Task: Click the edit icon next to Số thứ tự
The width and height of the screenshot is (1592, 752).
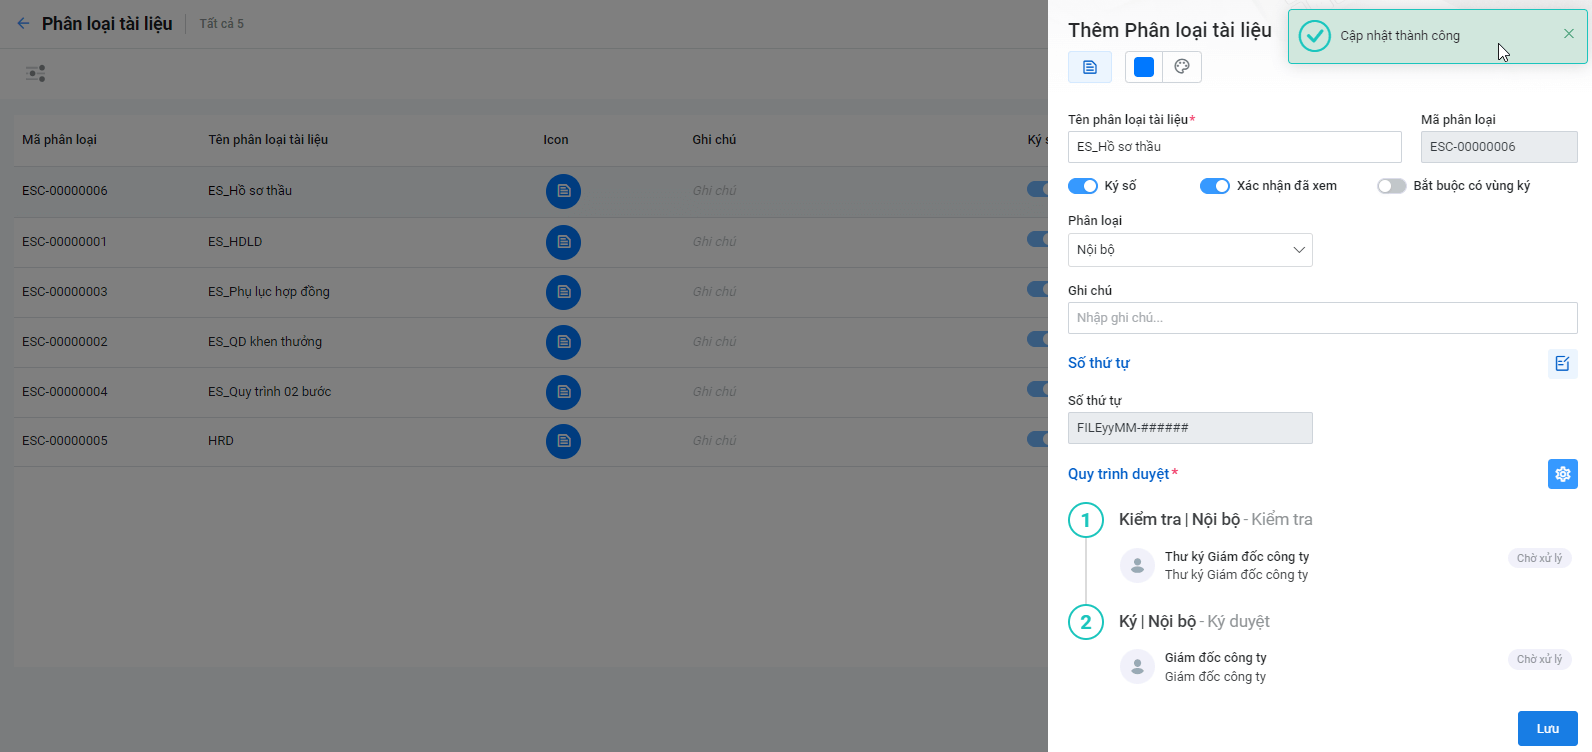Action: (1562, 364)
